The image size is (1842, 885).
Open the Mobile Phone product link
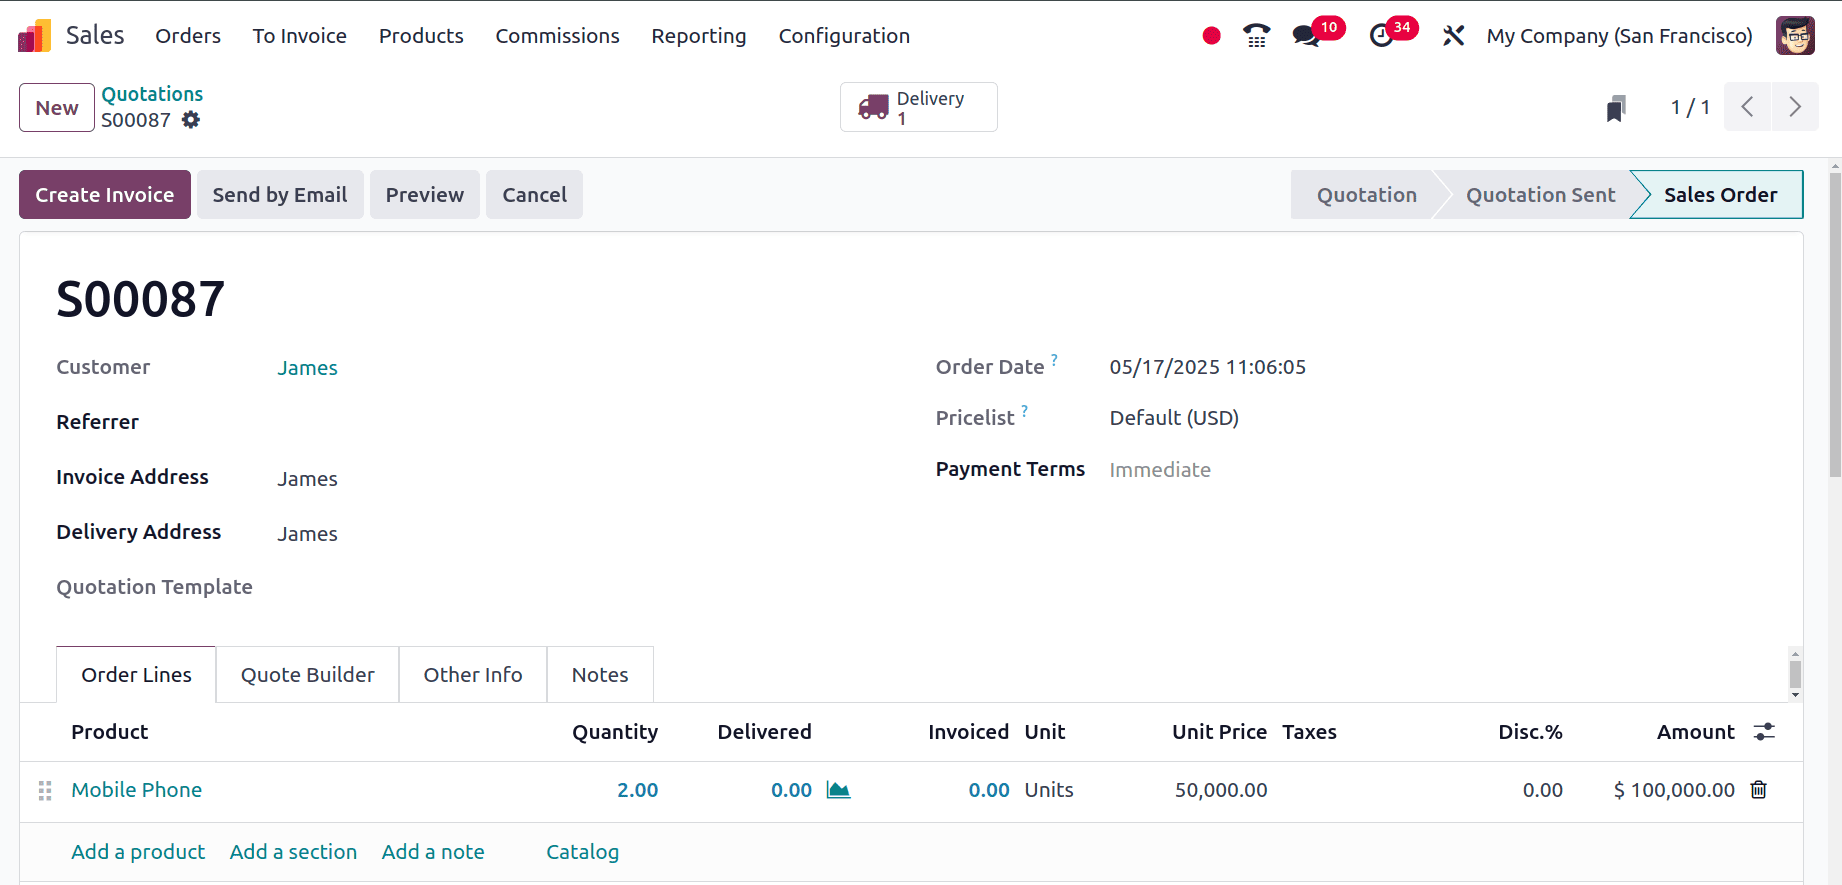point(137,790)
